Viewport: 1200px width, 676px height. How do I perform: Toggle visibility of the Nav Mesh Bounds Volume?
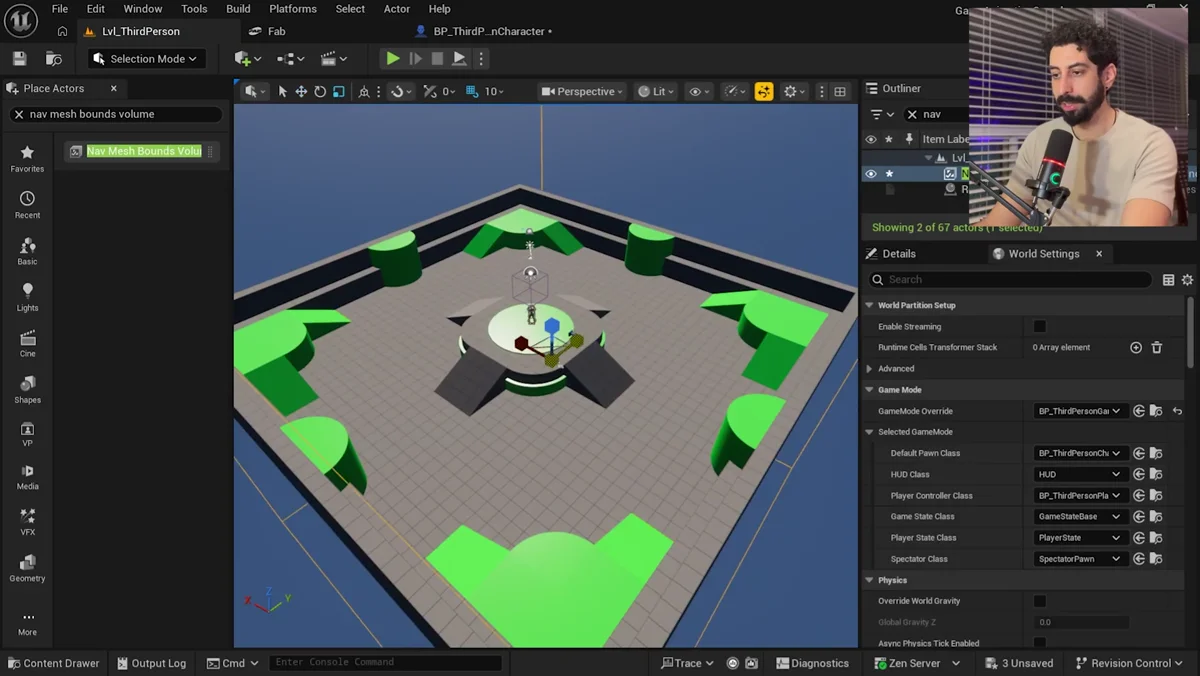868,172
